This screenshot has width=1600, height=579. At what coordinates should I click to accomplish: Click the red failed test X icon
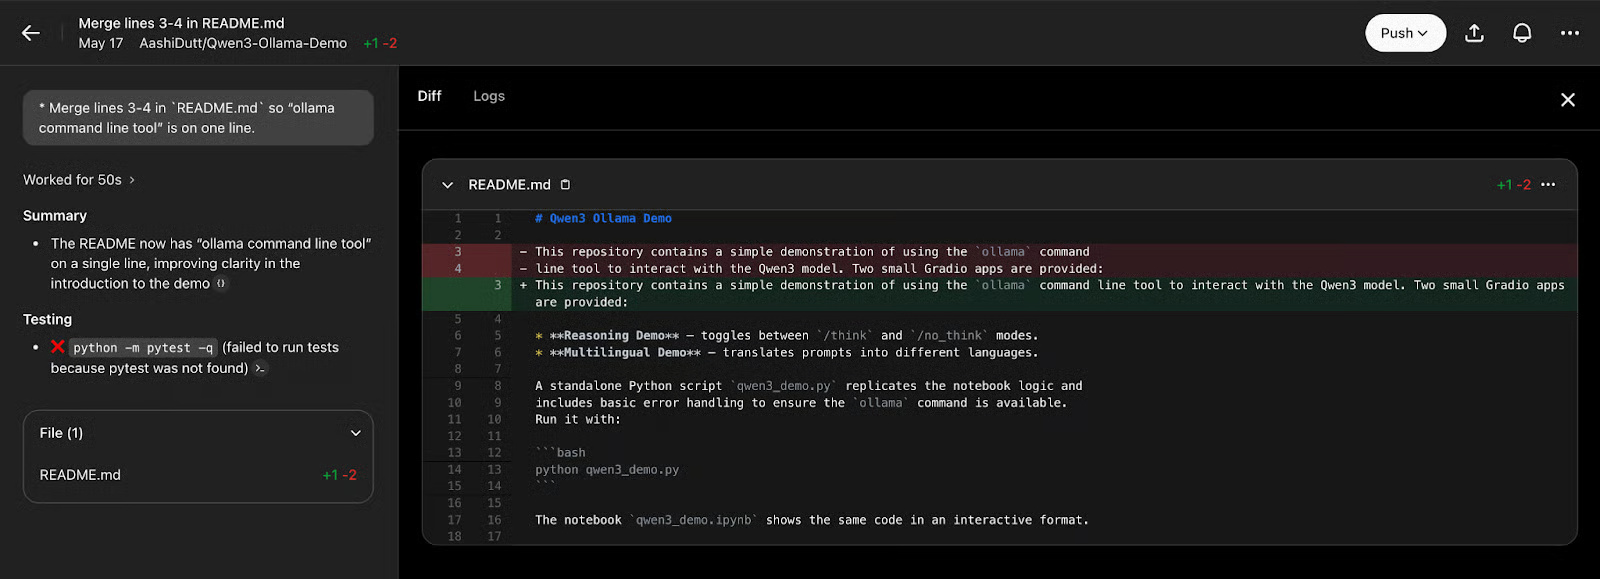58,347
